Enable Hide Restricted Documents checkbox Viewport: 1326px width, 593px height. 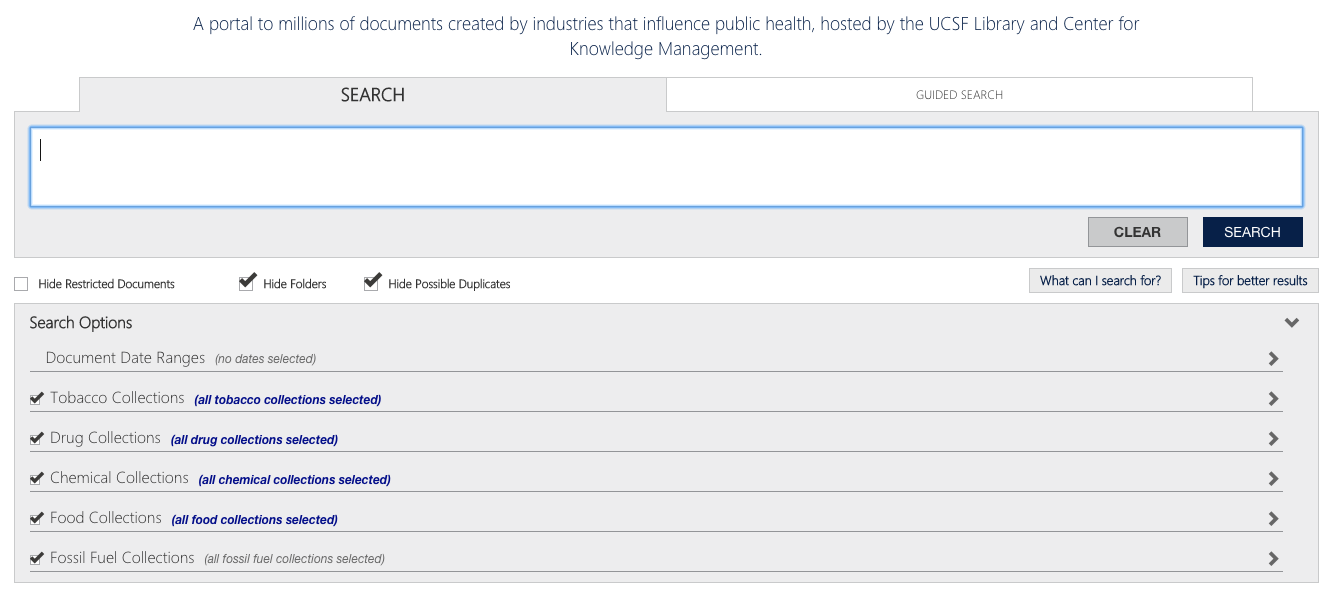[x=21, y=284]
